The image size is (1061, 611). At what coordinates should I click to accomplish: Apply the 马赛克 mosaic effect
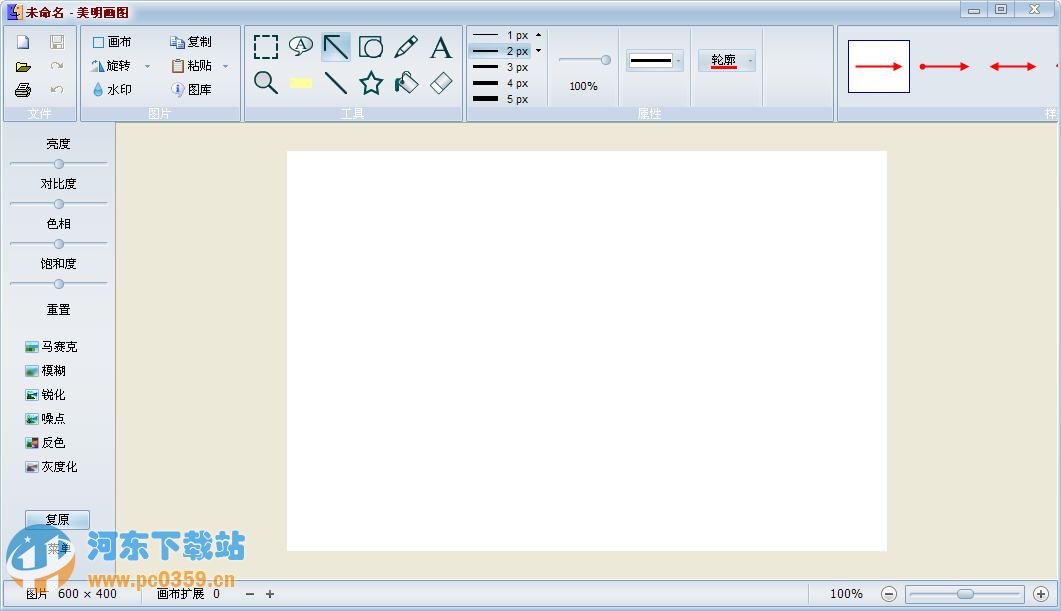51,347
